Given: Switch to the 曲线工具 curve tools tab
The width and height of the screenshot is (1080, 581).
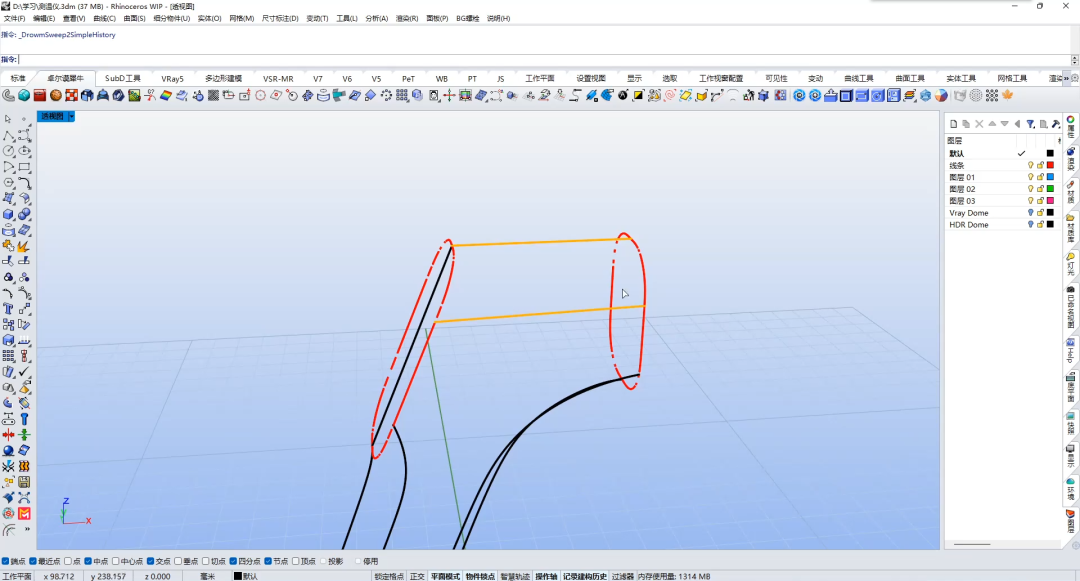Looking at the screenshot, I should coord(859,78).
